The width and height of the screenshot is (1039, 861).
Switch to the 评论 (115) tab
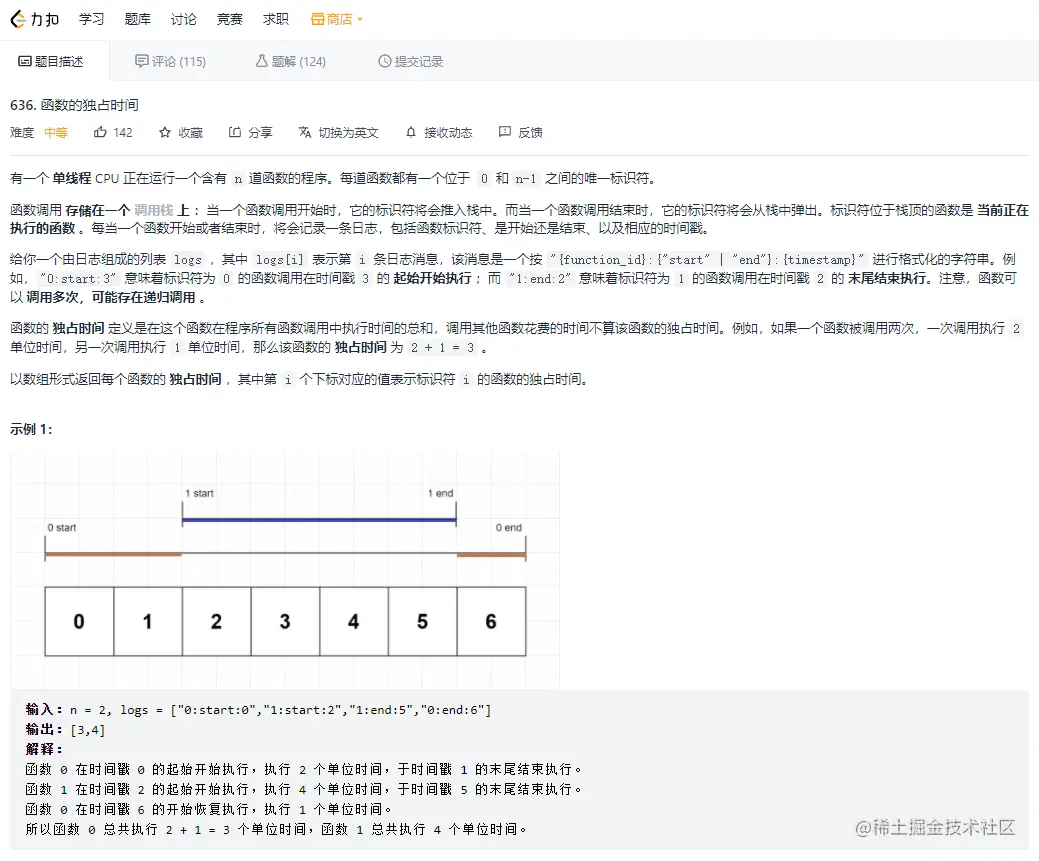(x=170, y=62)
